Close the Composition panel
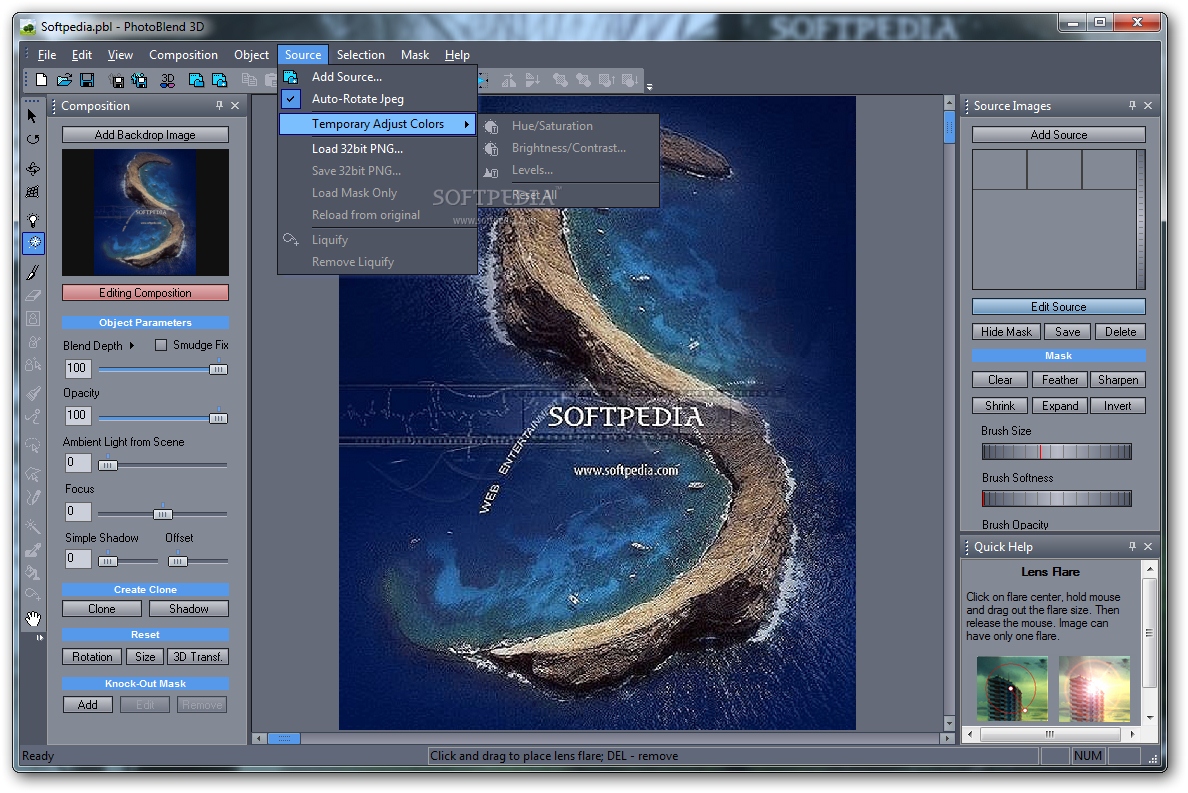 tap(235, 106)
